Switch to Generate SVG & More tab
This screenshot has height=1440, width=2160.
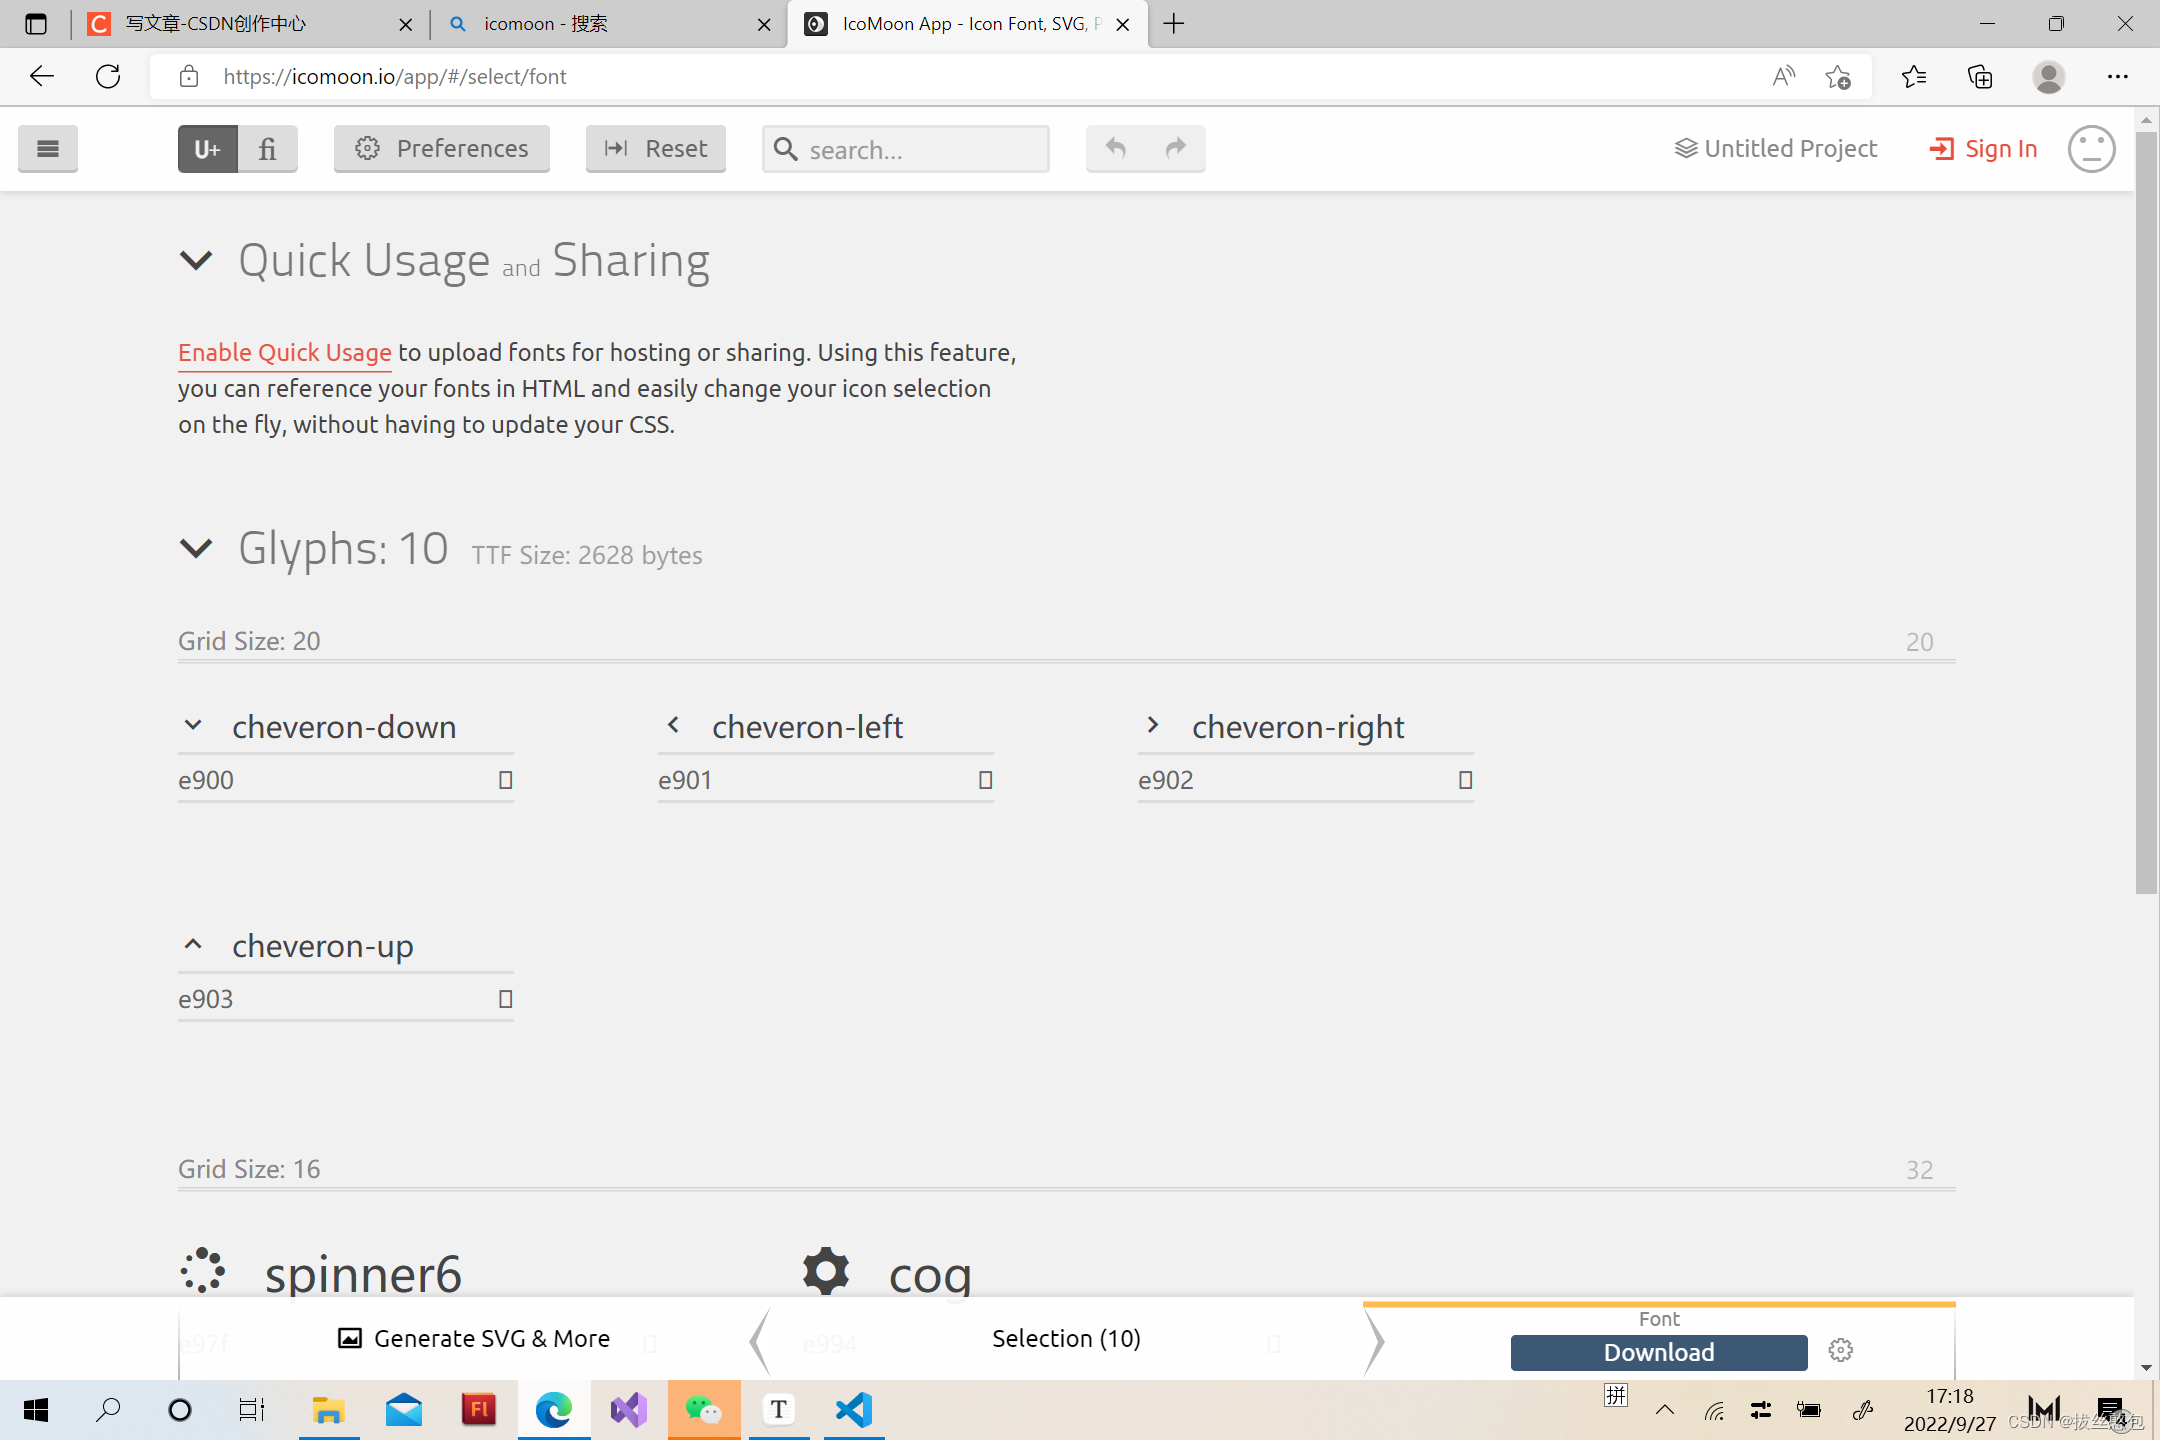click(474, 1339)
